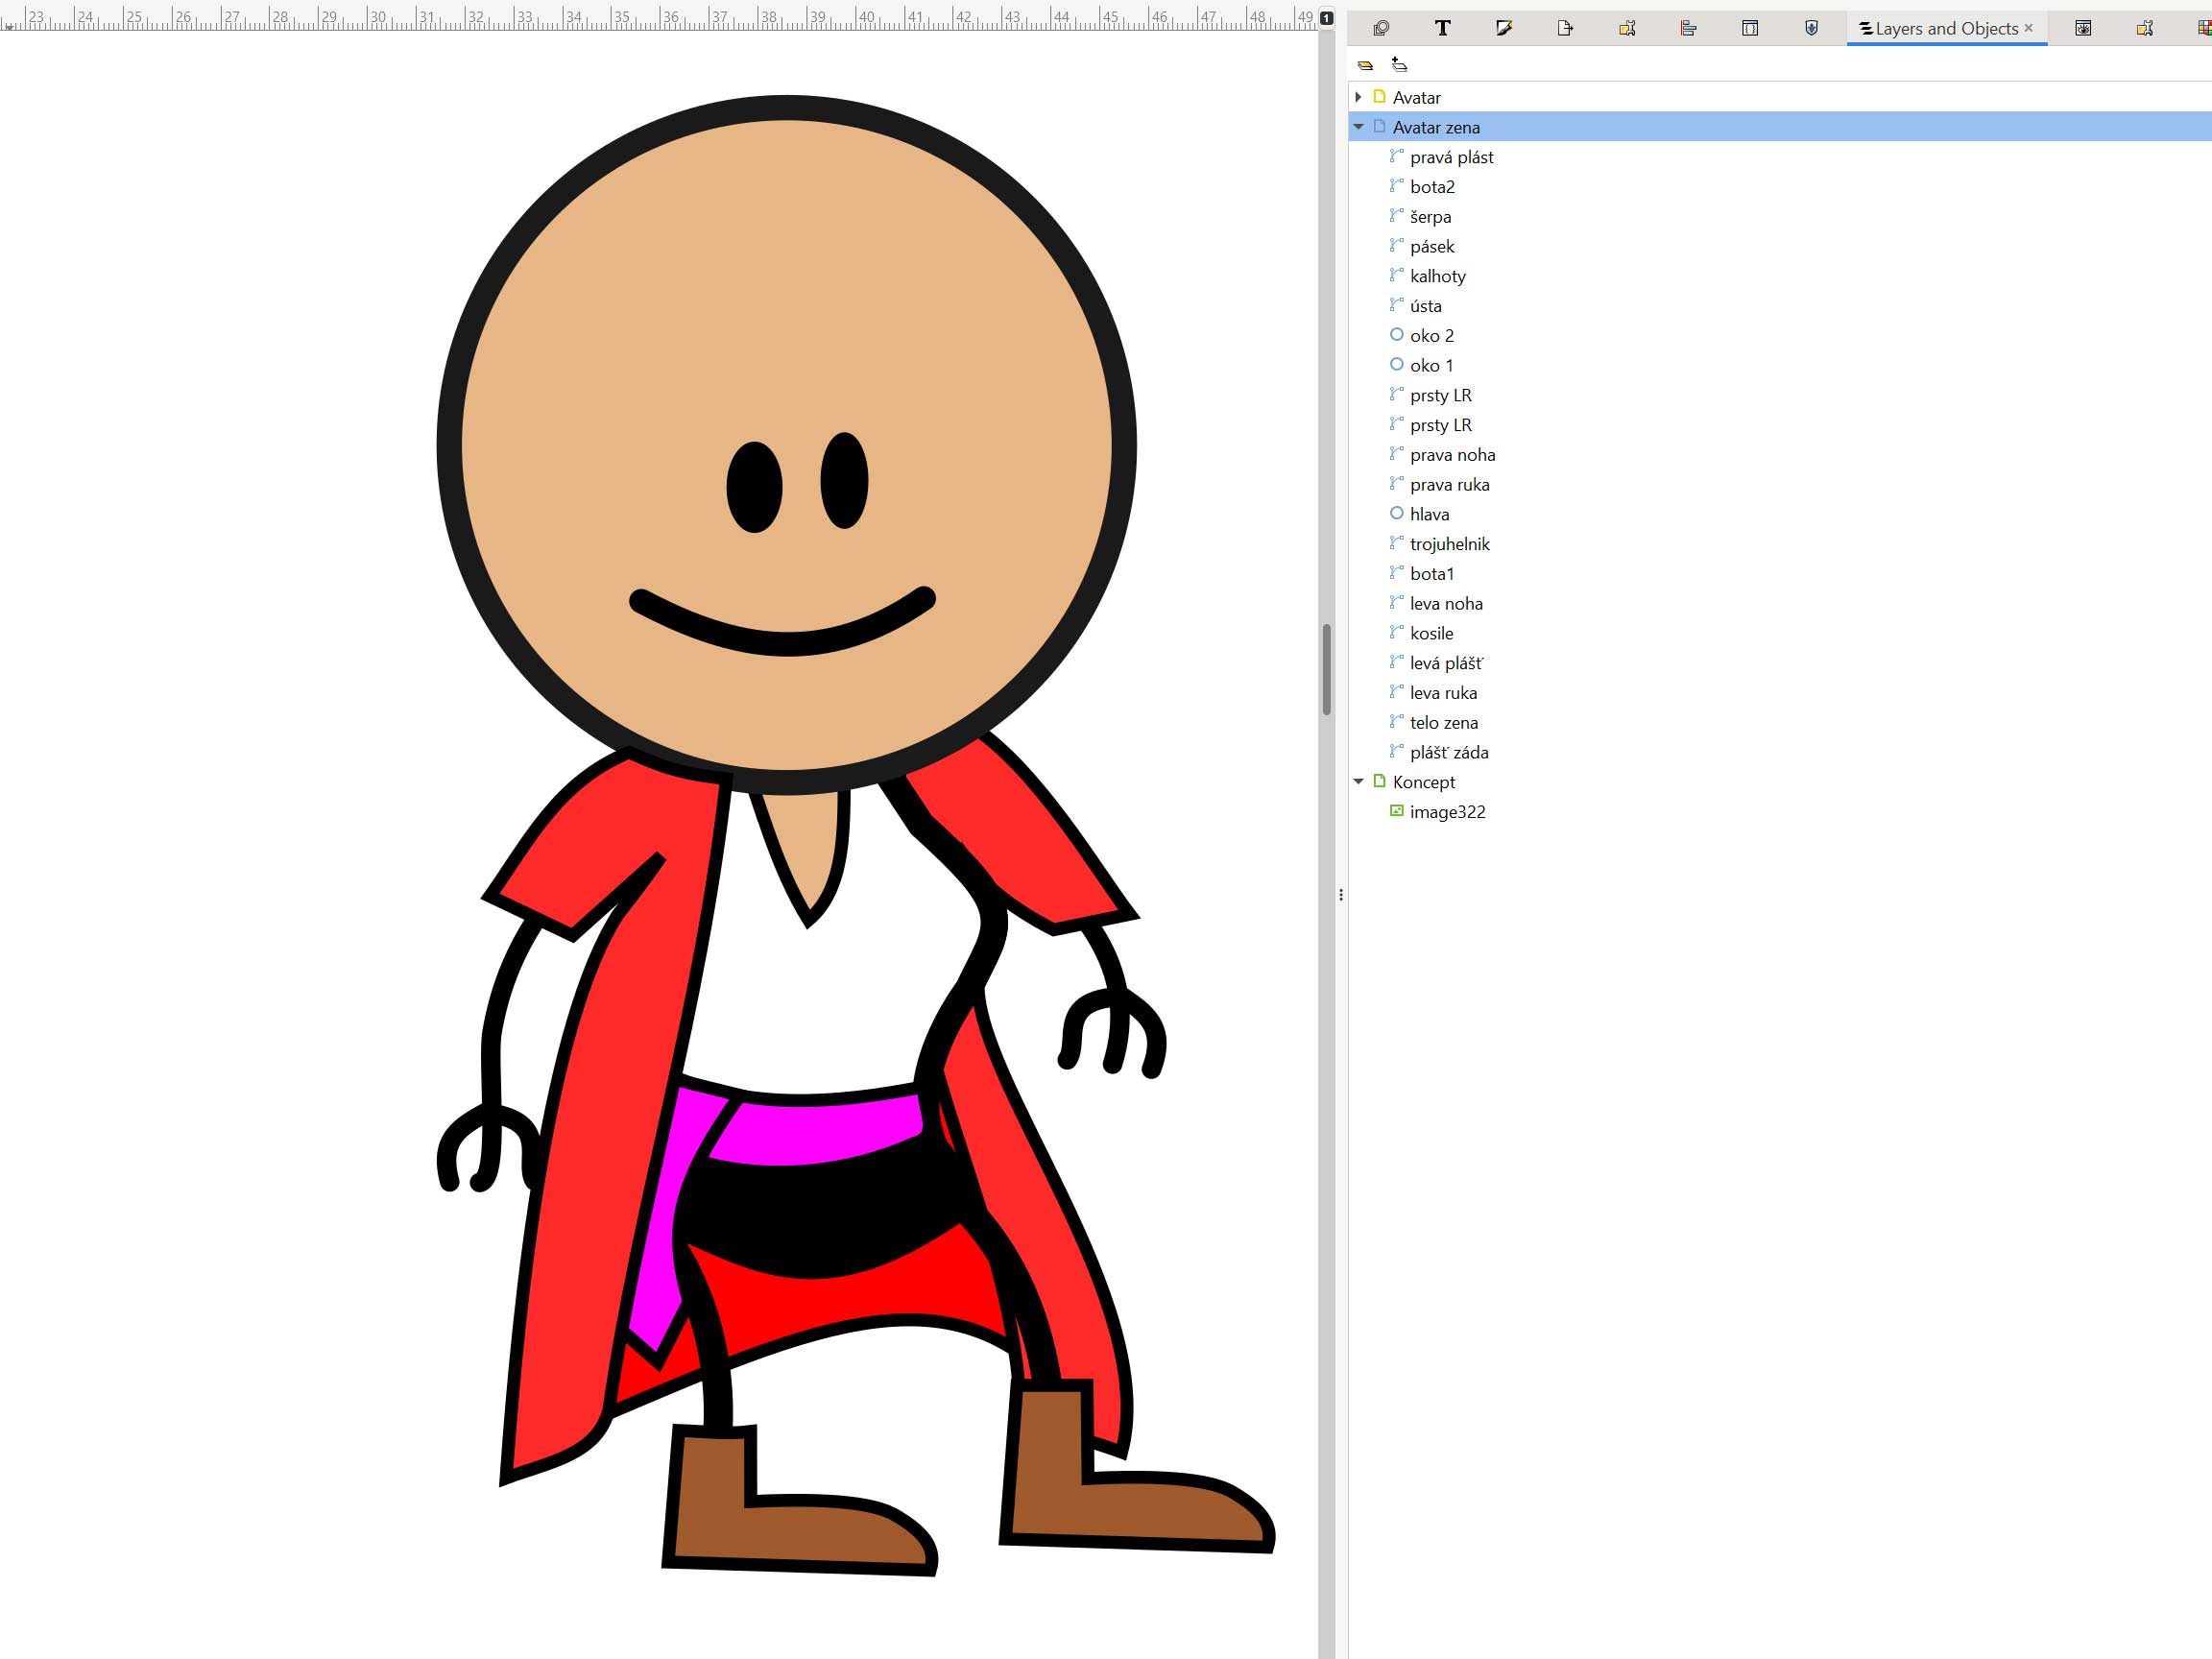Open the XML Editor dialog tab
This screenshot has width=2212, height=1659.
1750,28
